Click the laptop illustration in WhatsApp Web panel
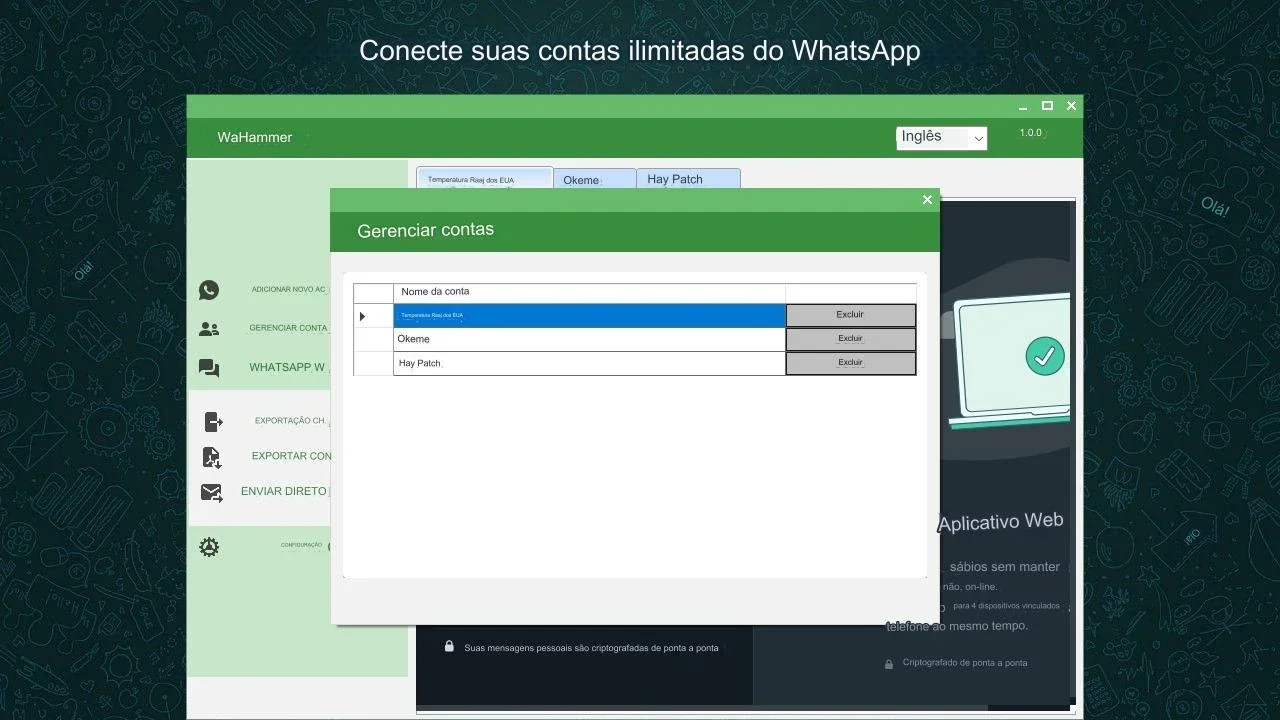The height and width of the screenshot is (720, 1280). (x=1010, y=362)
